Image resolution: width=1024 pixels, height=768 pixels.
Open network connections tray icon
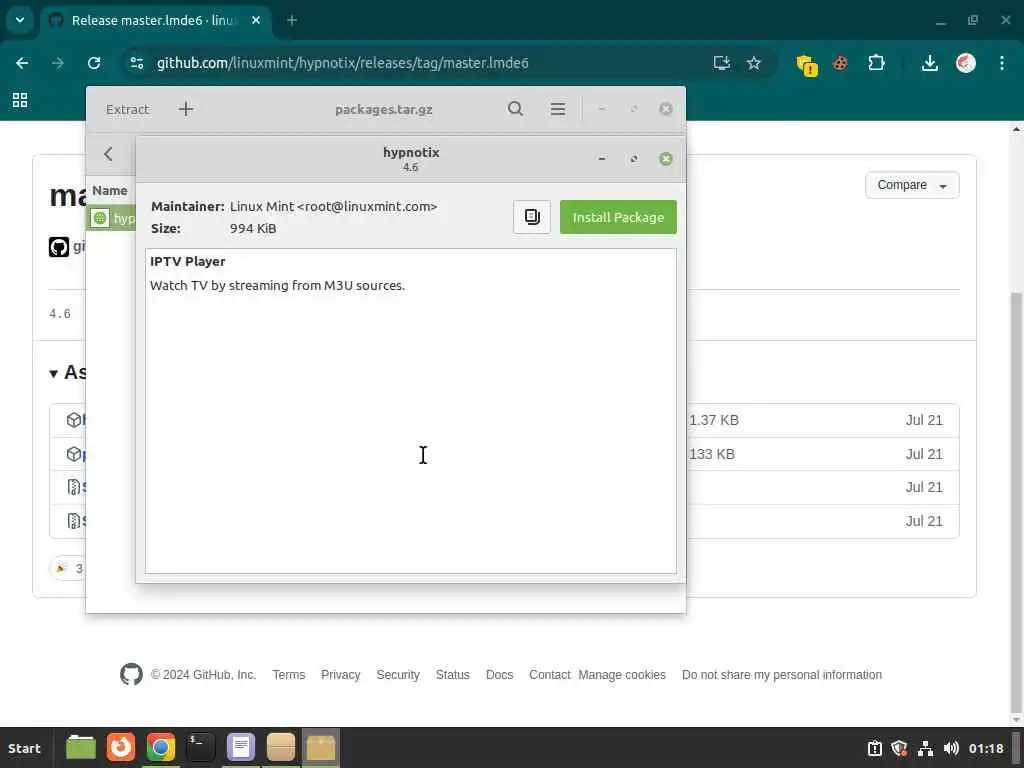[x=925, y=748]
